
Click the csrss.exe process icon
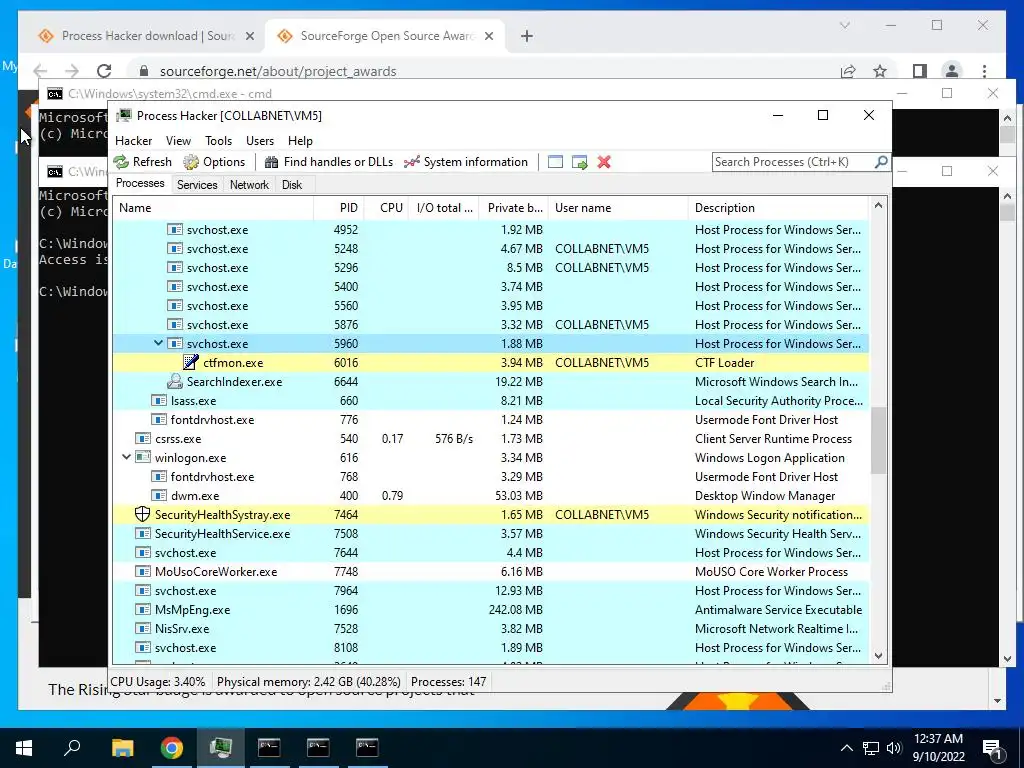tap(142, 439)
